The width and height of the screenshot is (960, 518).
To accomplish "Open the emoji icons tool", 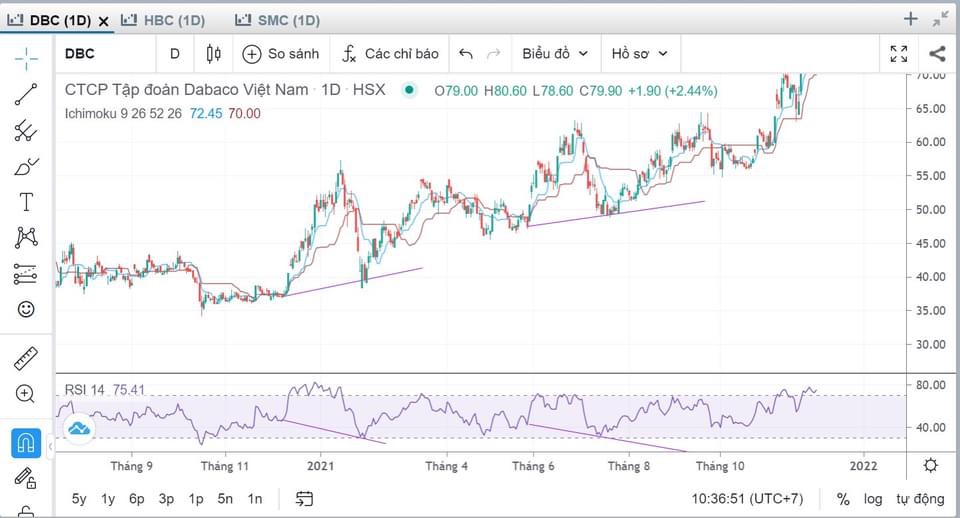I will 26,309.
